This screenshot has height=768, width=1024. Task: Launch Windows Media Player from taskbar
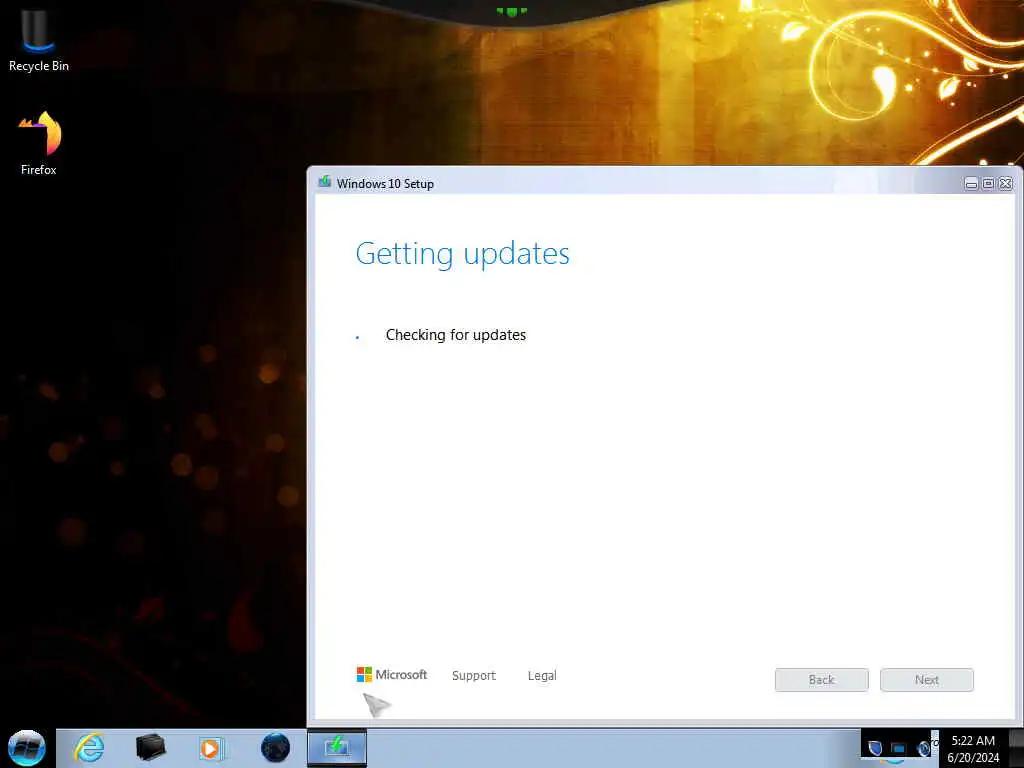click(212, 748)
